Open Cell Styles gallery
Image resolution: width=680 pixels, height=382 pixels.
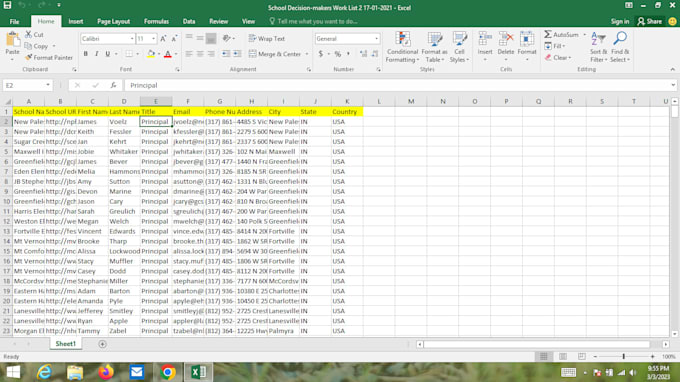[x=459, y=47]
